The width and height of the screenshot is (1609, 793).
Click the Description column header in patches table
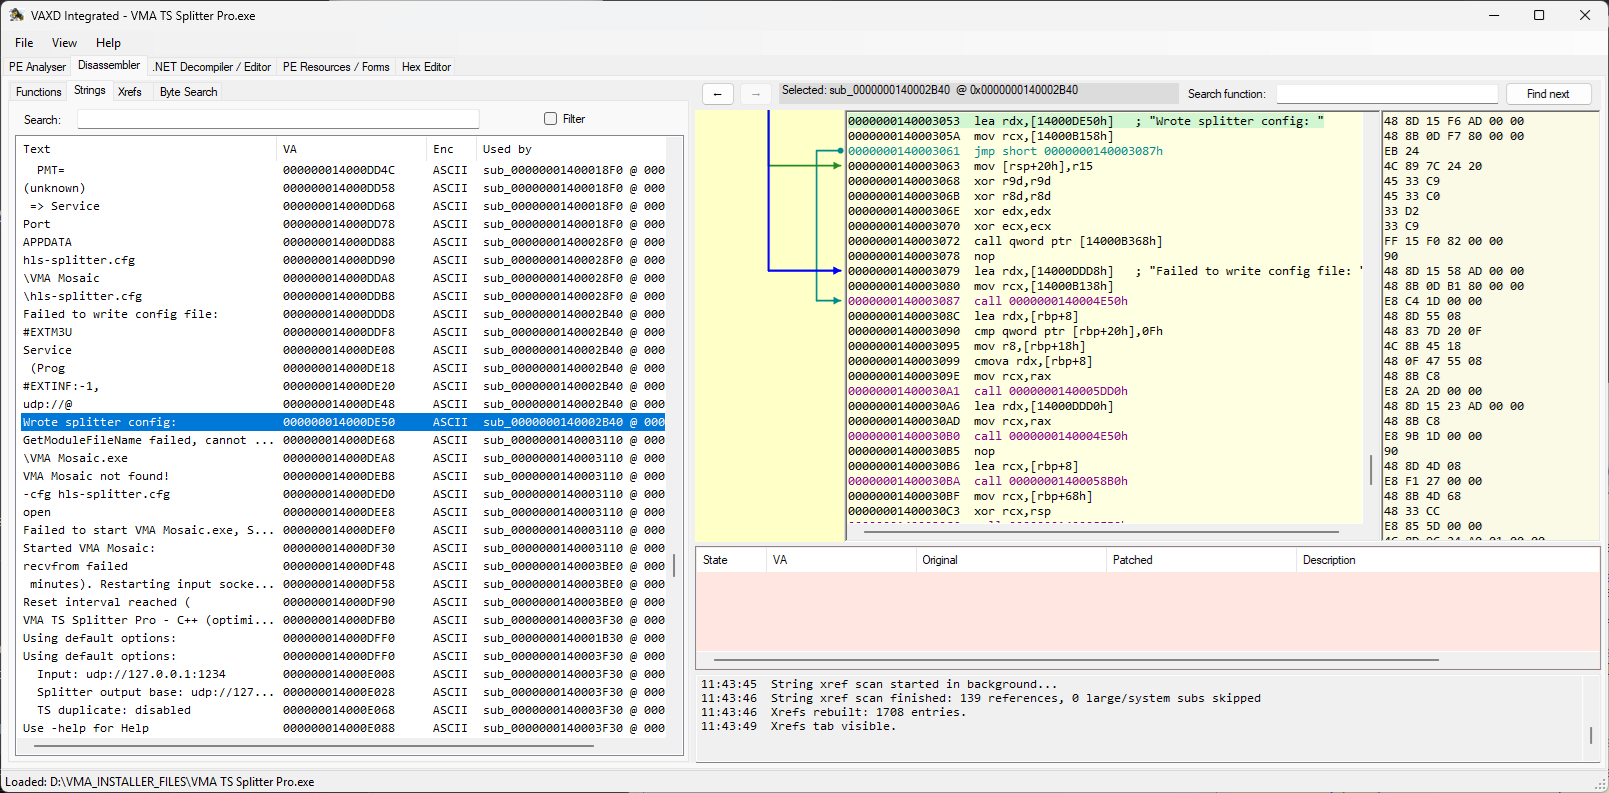1447,560
